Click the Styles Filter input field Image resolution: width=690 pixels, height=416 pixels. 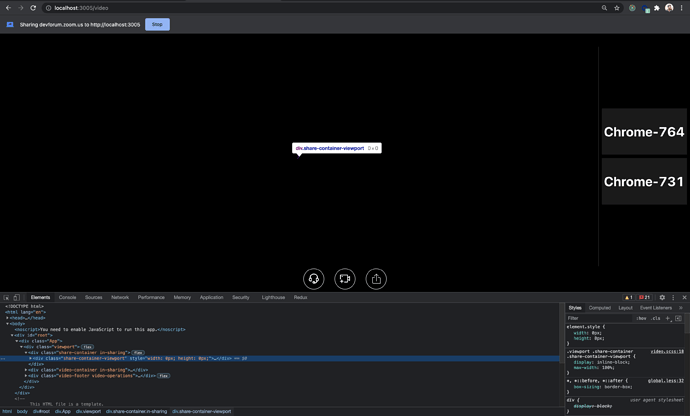(599, 318)
